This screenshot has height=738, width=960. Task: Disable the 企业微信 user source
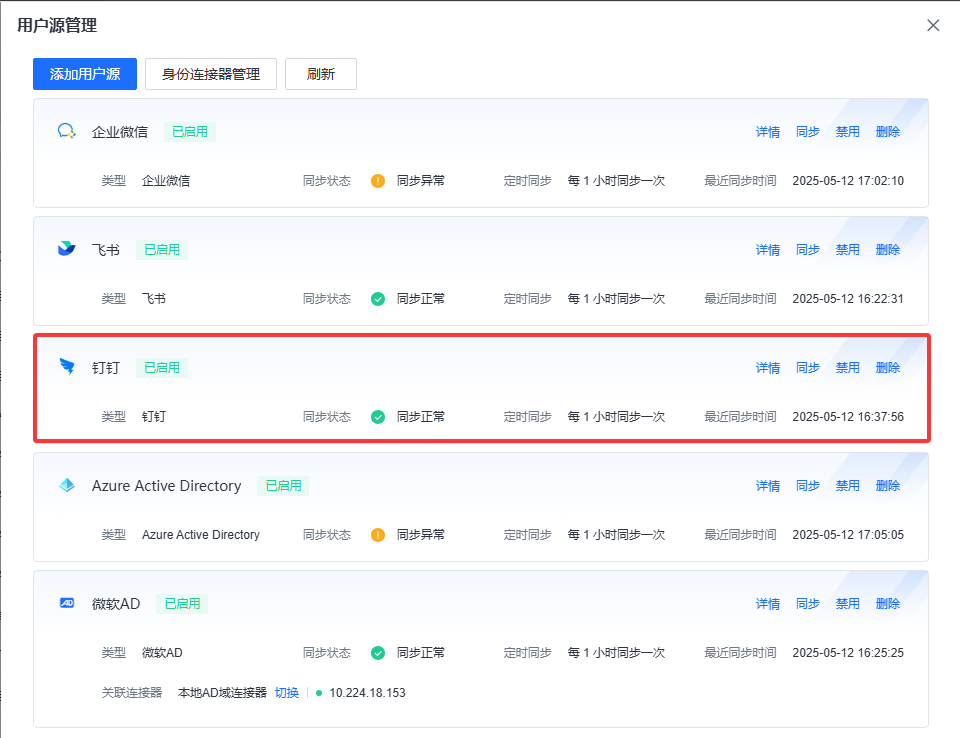point(847,132)
